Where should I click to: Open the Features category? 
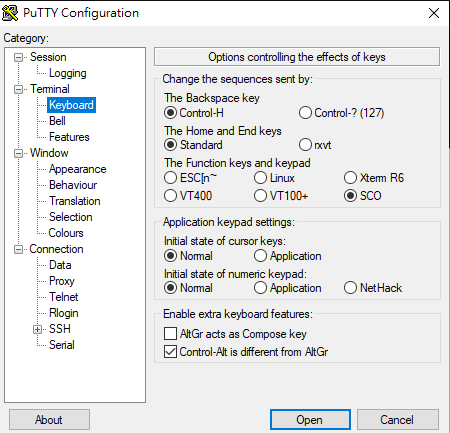pyautogui.click(x=69, y=137)
